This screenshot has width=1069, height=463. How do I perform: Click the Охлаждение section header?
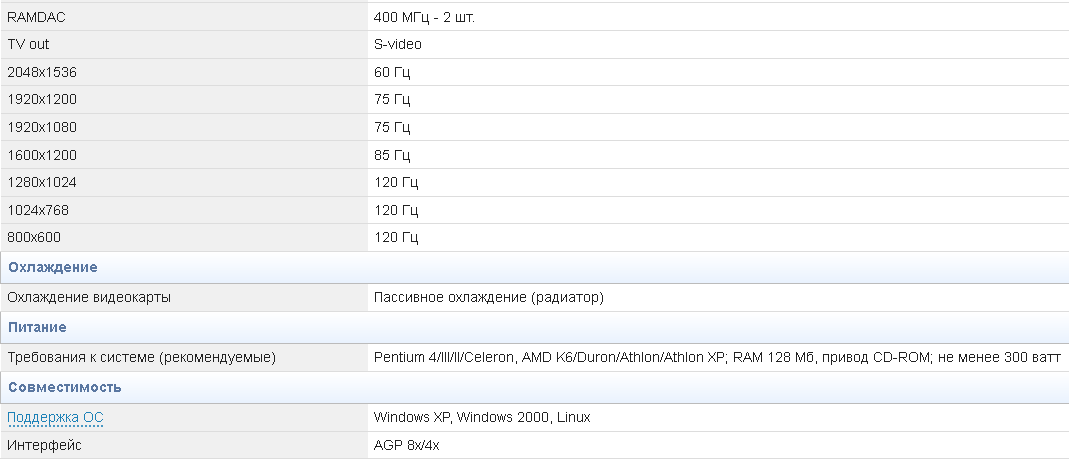coord(52,268)
